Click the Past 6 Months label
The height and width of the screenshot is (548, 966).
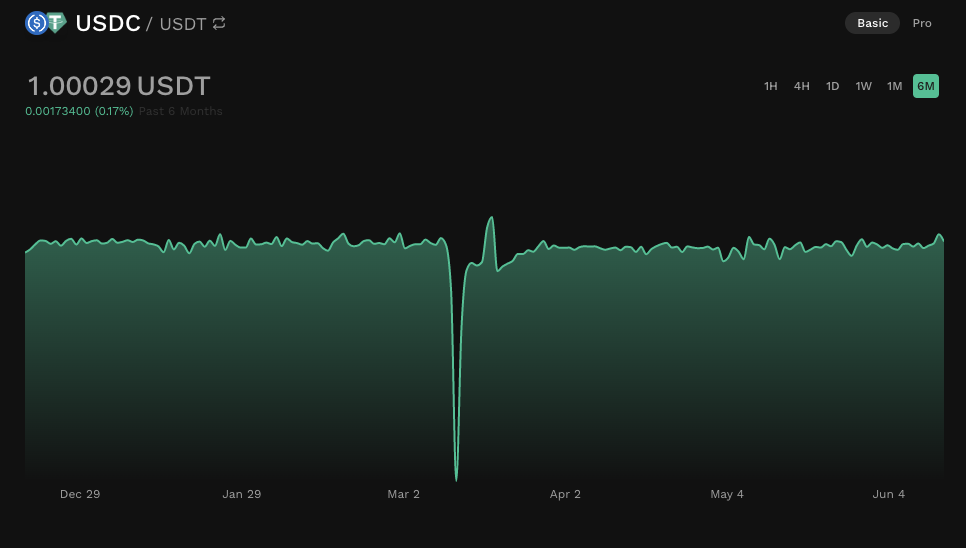181,111
